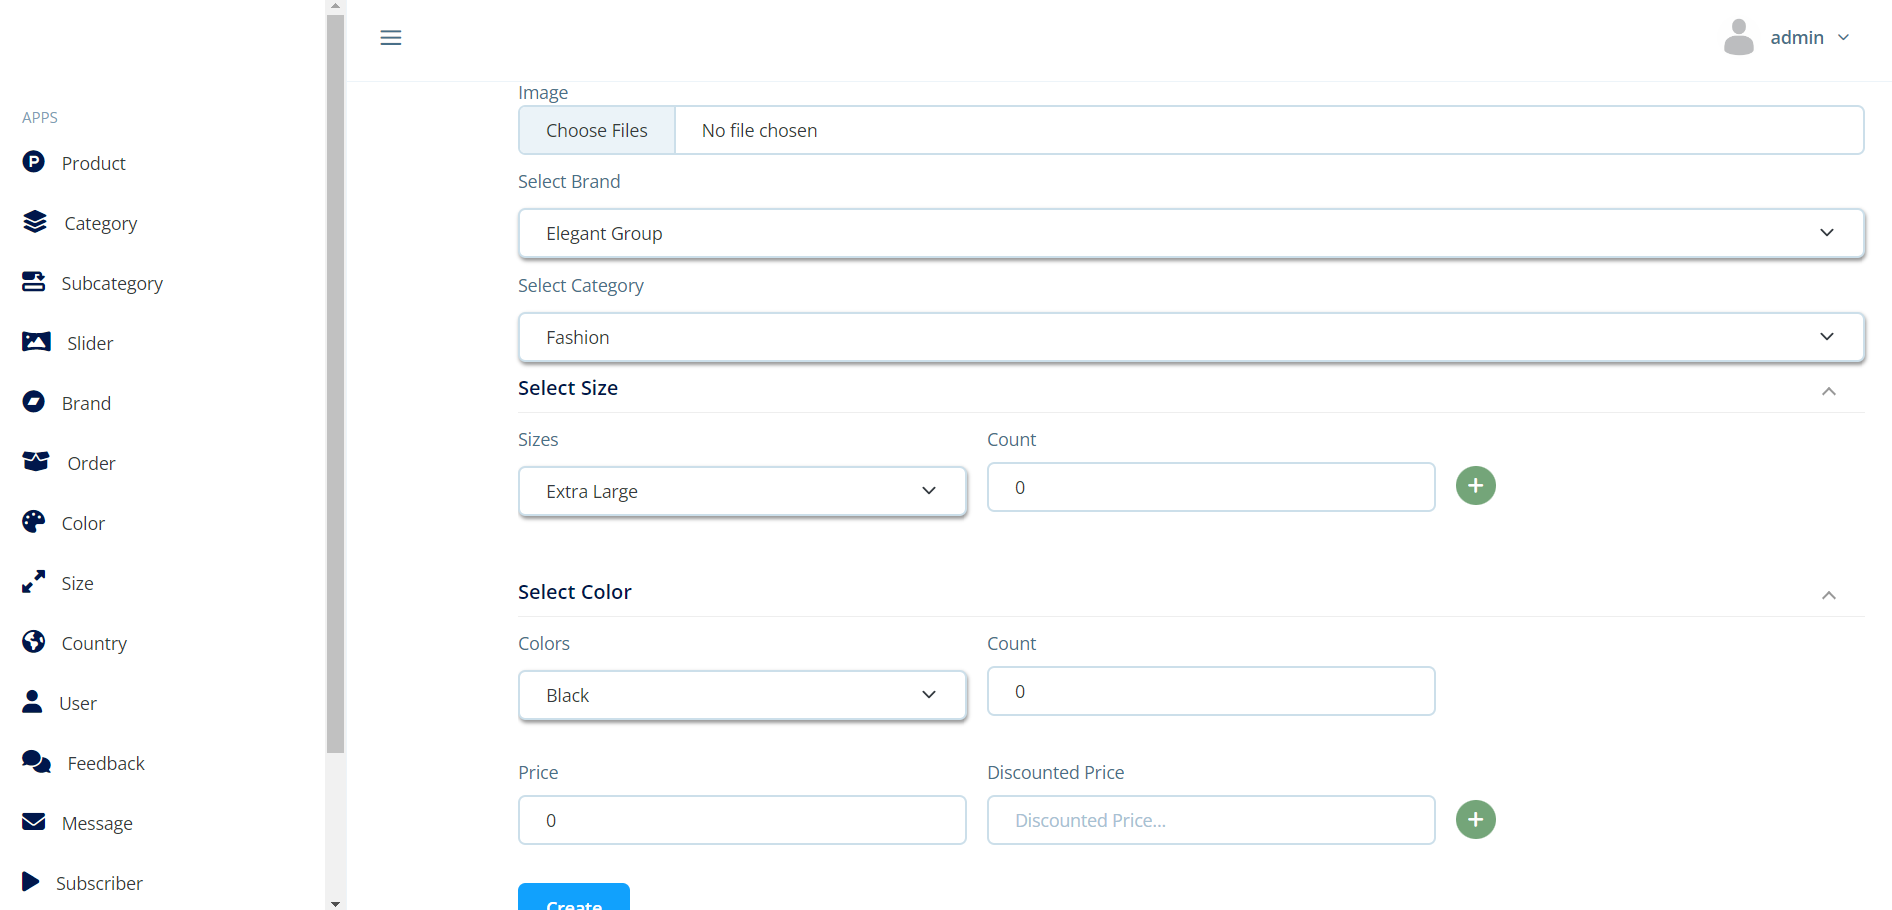Add color row with green plus button
1892x910 pixels.
1475,820
